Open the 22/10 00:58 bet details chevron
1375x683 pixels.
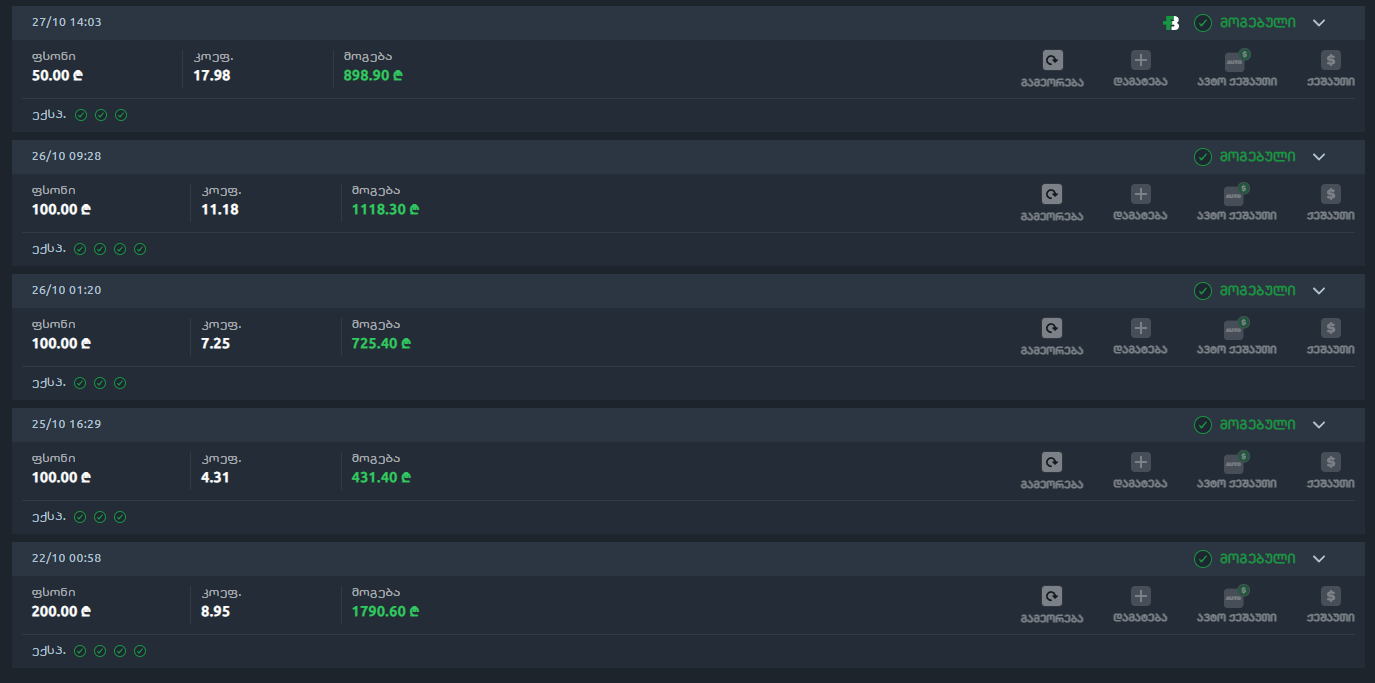(1319, 559)
